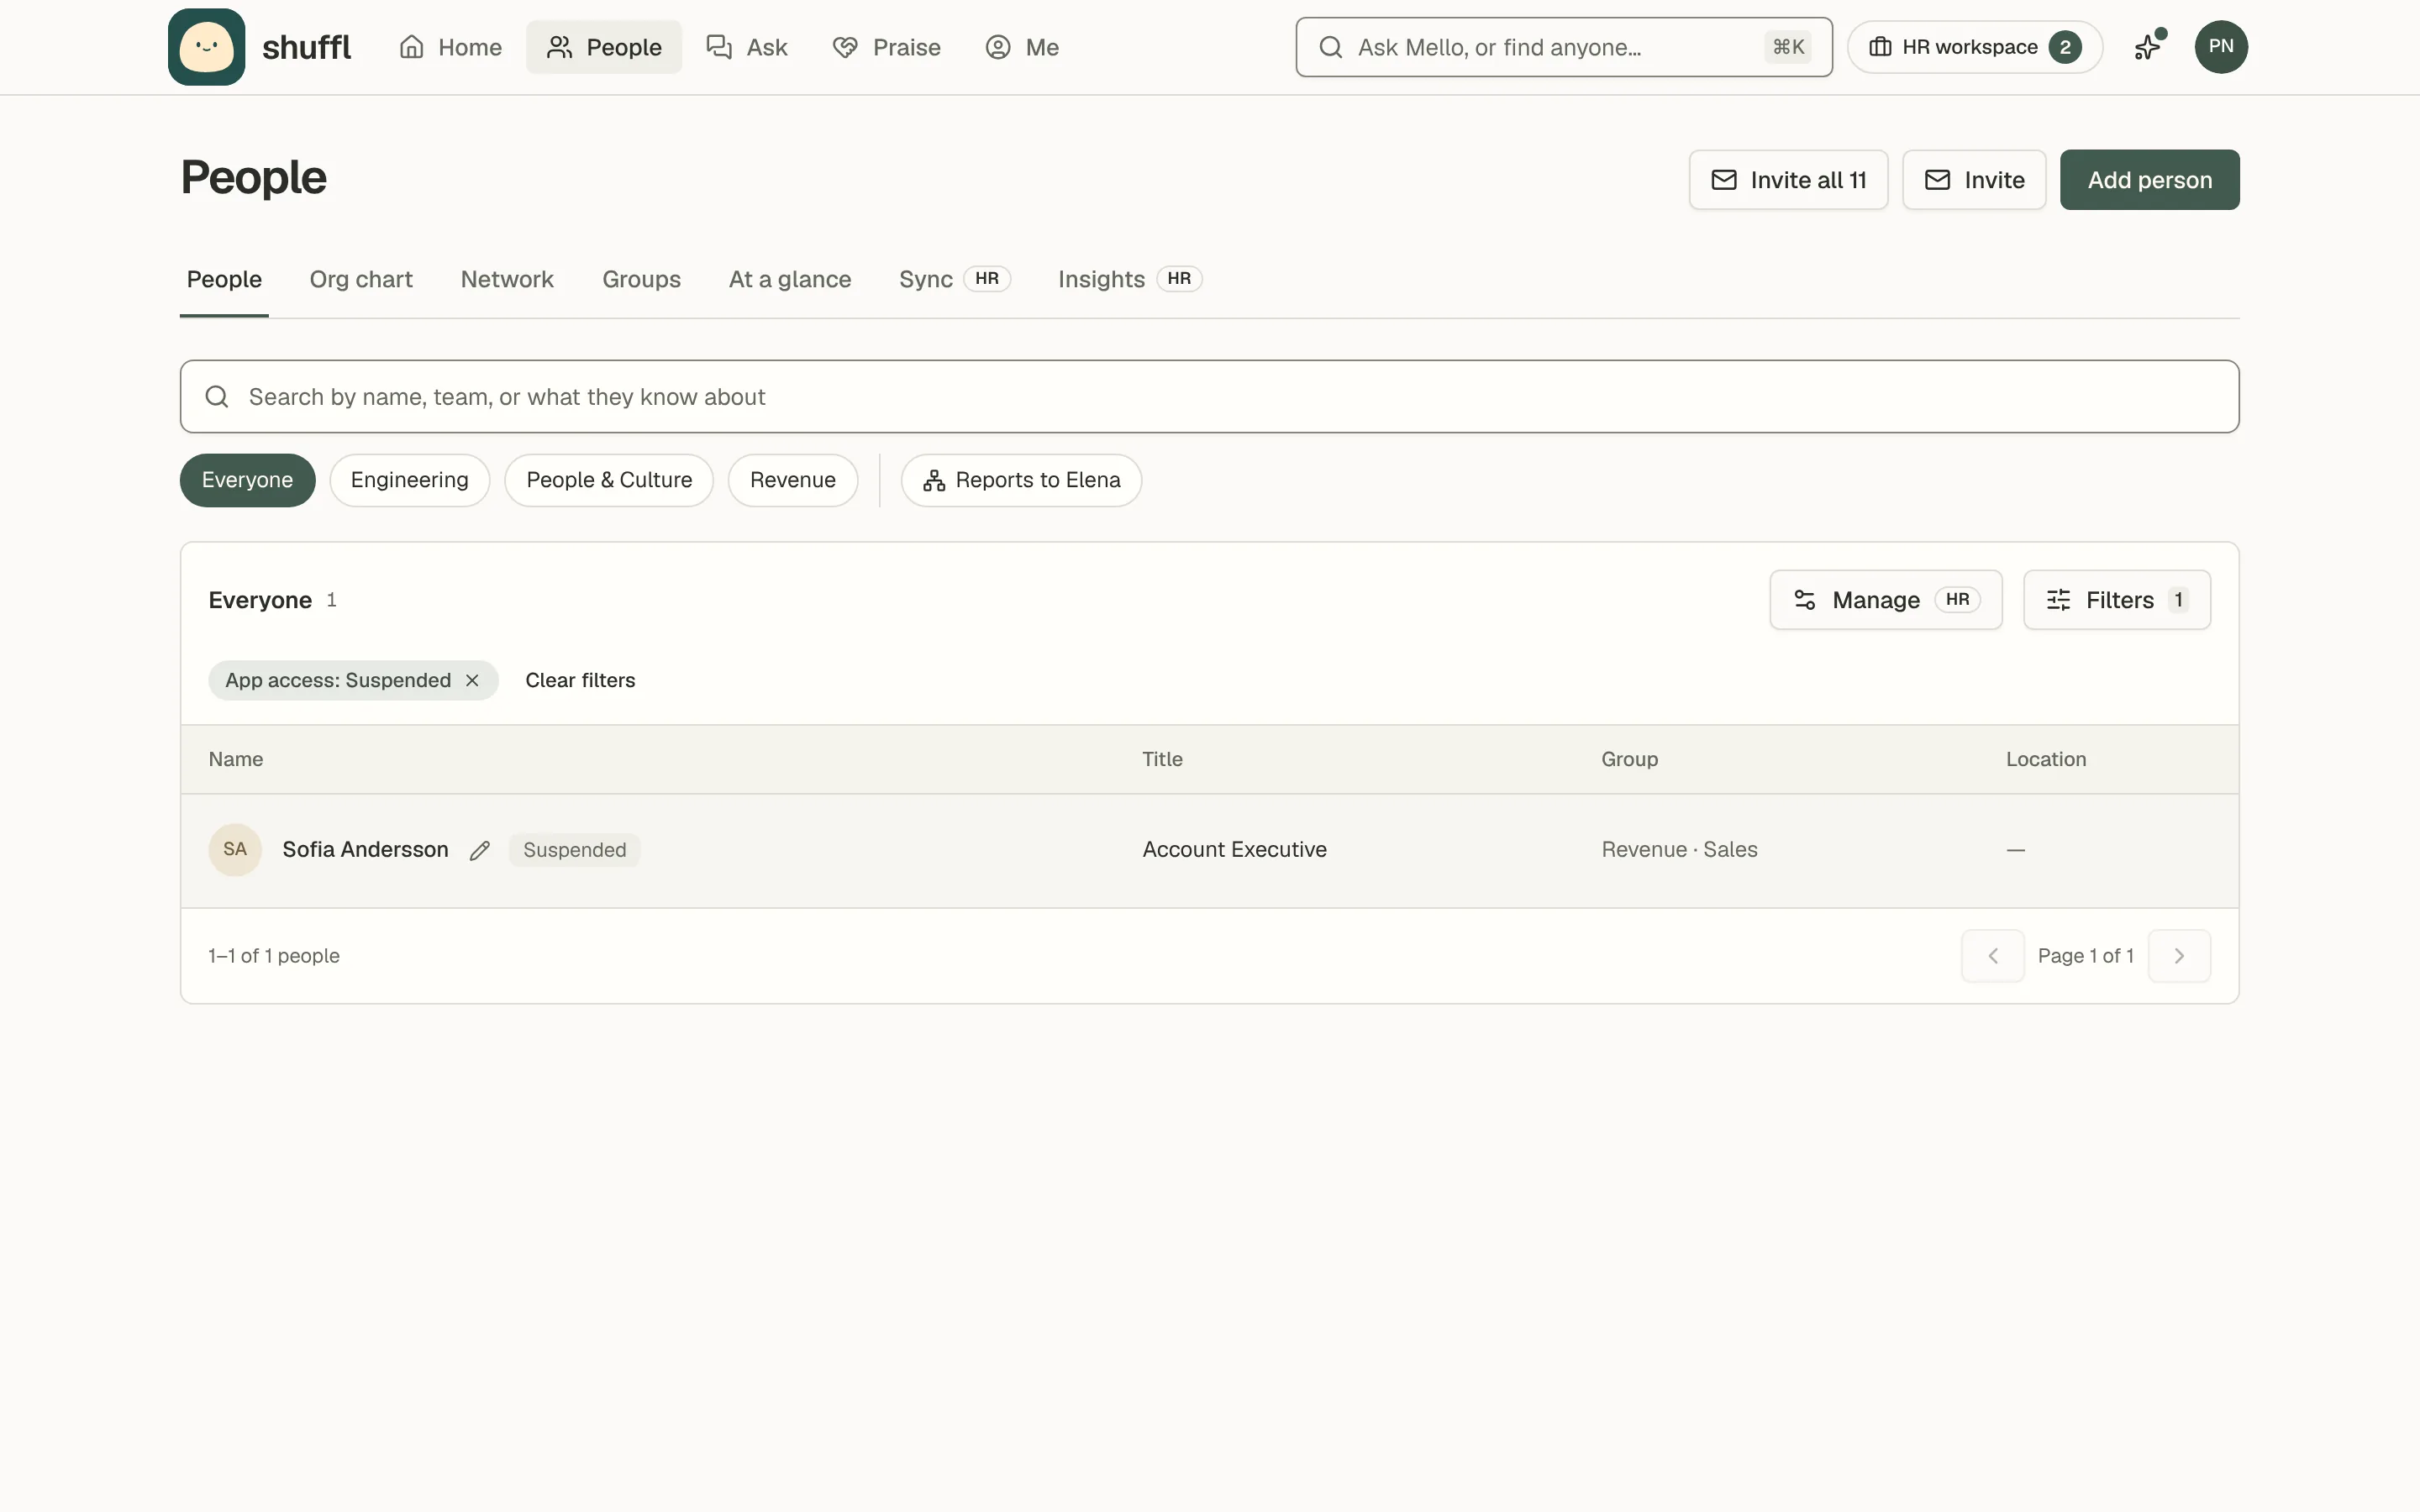
Task: Toggle the Engineering team filter pill
Action: tap(409, 480)
